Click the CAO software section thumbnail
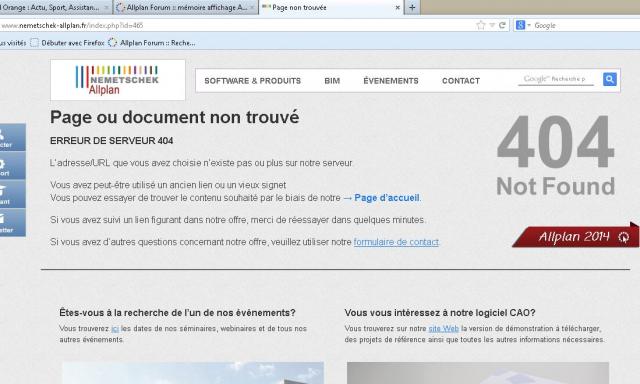Image resolution: width=640 pixels, height=384 pixels. (x=478, y=373)
